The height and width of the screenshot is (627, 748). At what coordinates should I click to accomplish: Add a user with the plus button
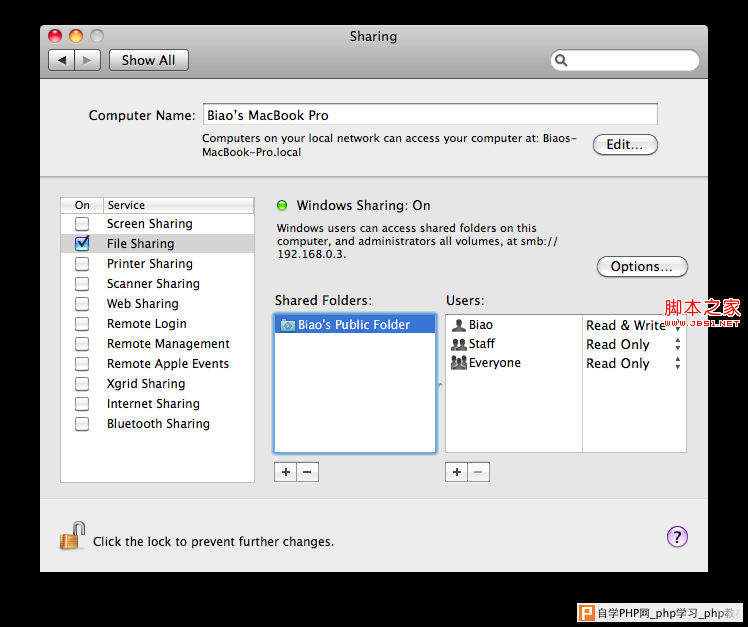coord(457,472)
